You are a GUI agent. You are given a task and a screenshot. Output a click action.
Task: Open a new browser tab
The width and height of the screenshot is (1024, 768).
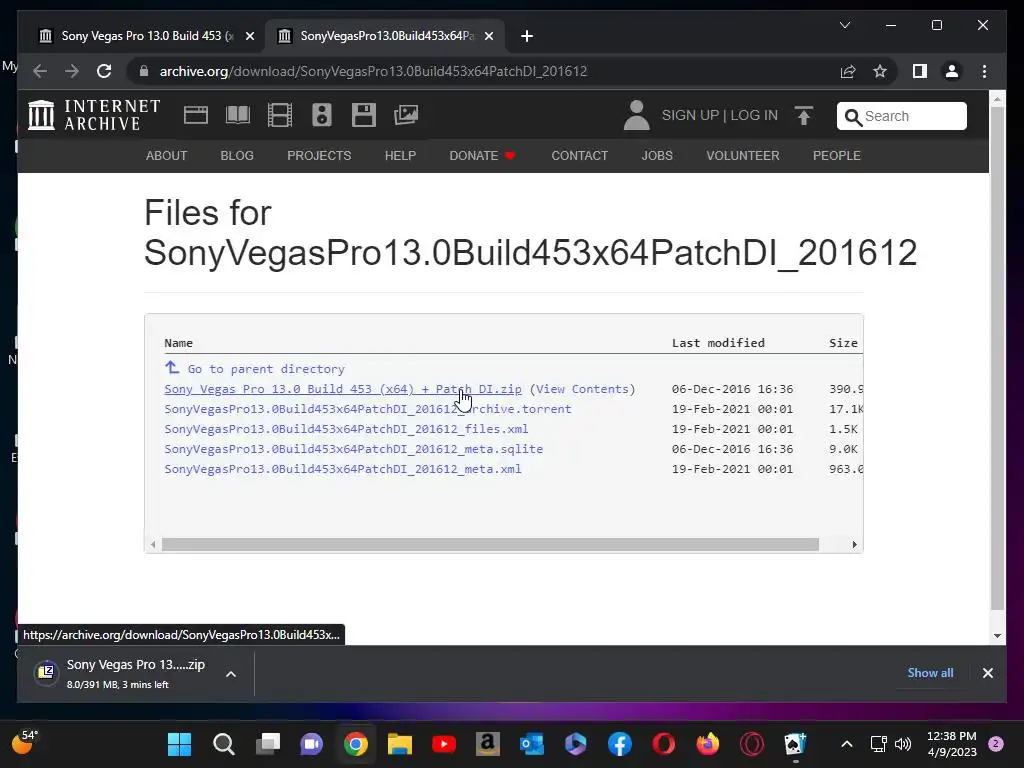[x=527, y=36]
